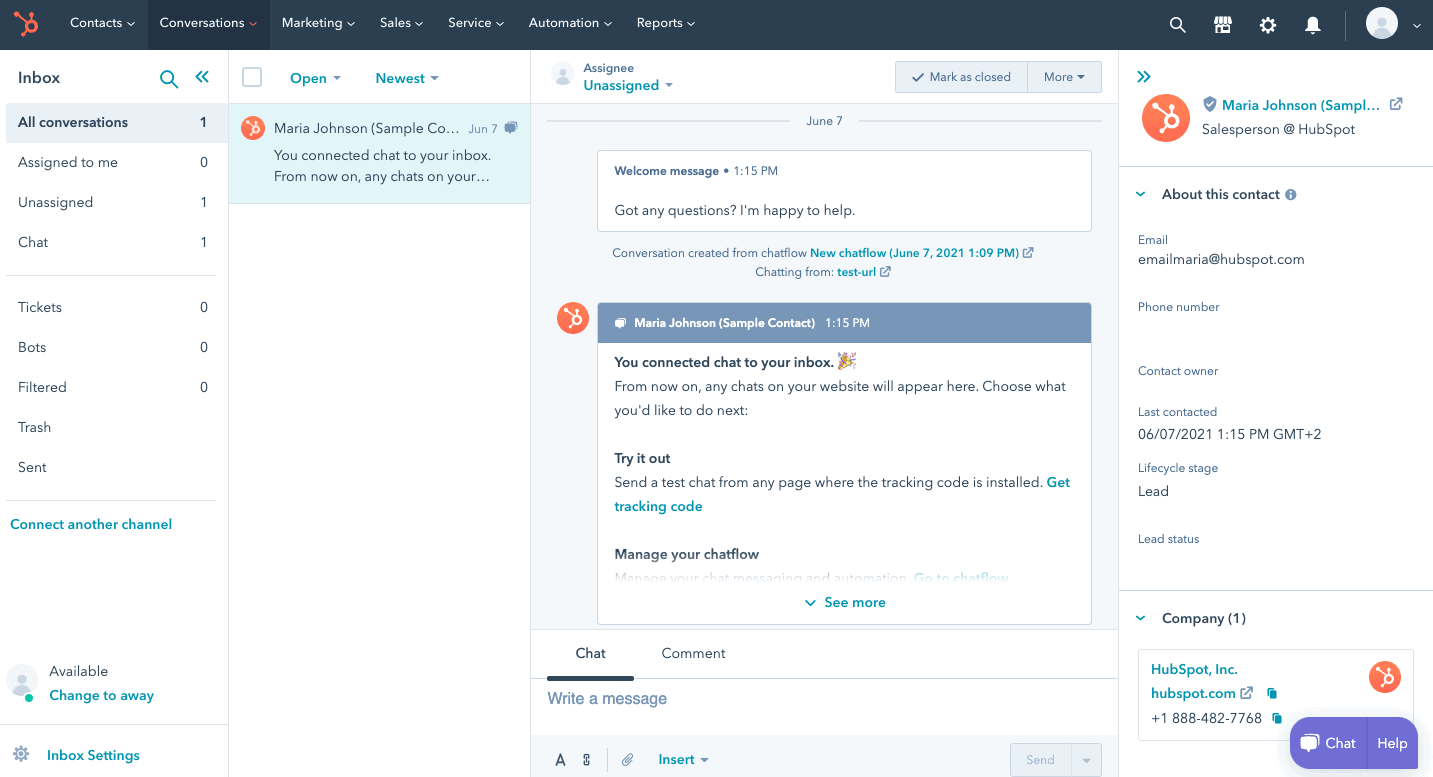Click the attachment paperclip icon
The height and width of the screenshot is (777, 1433).
(x=628, y=760)
